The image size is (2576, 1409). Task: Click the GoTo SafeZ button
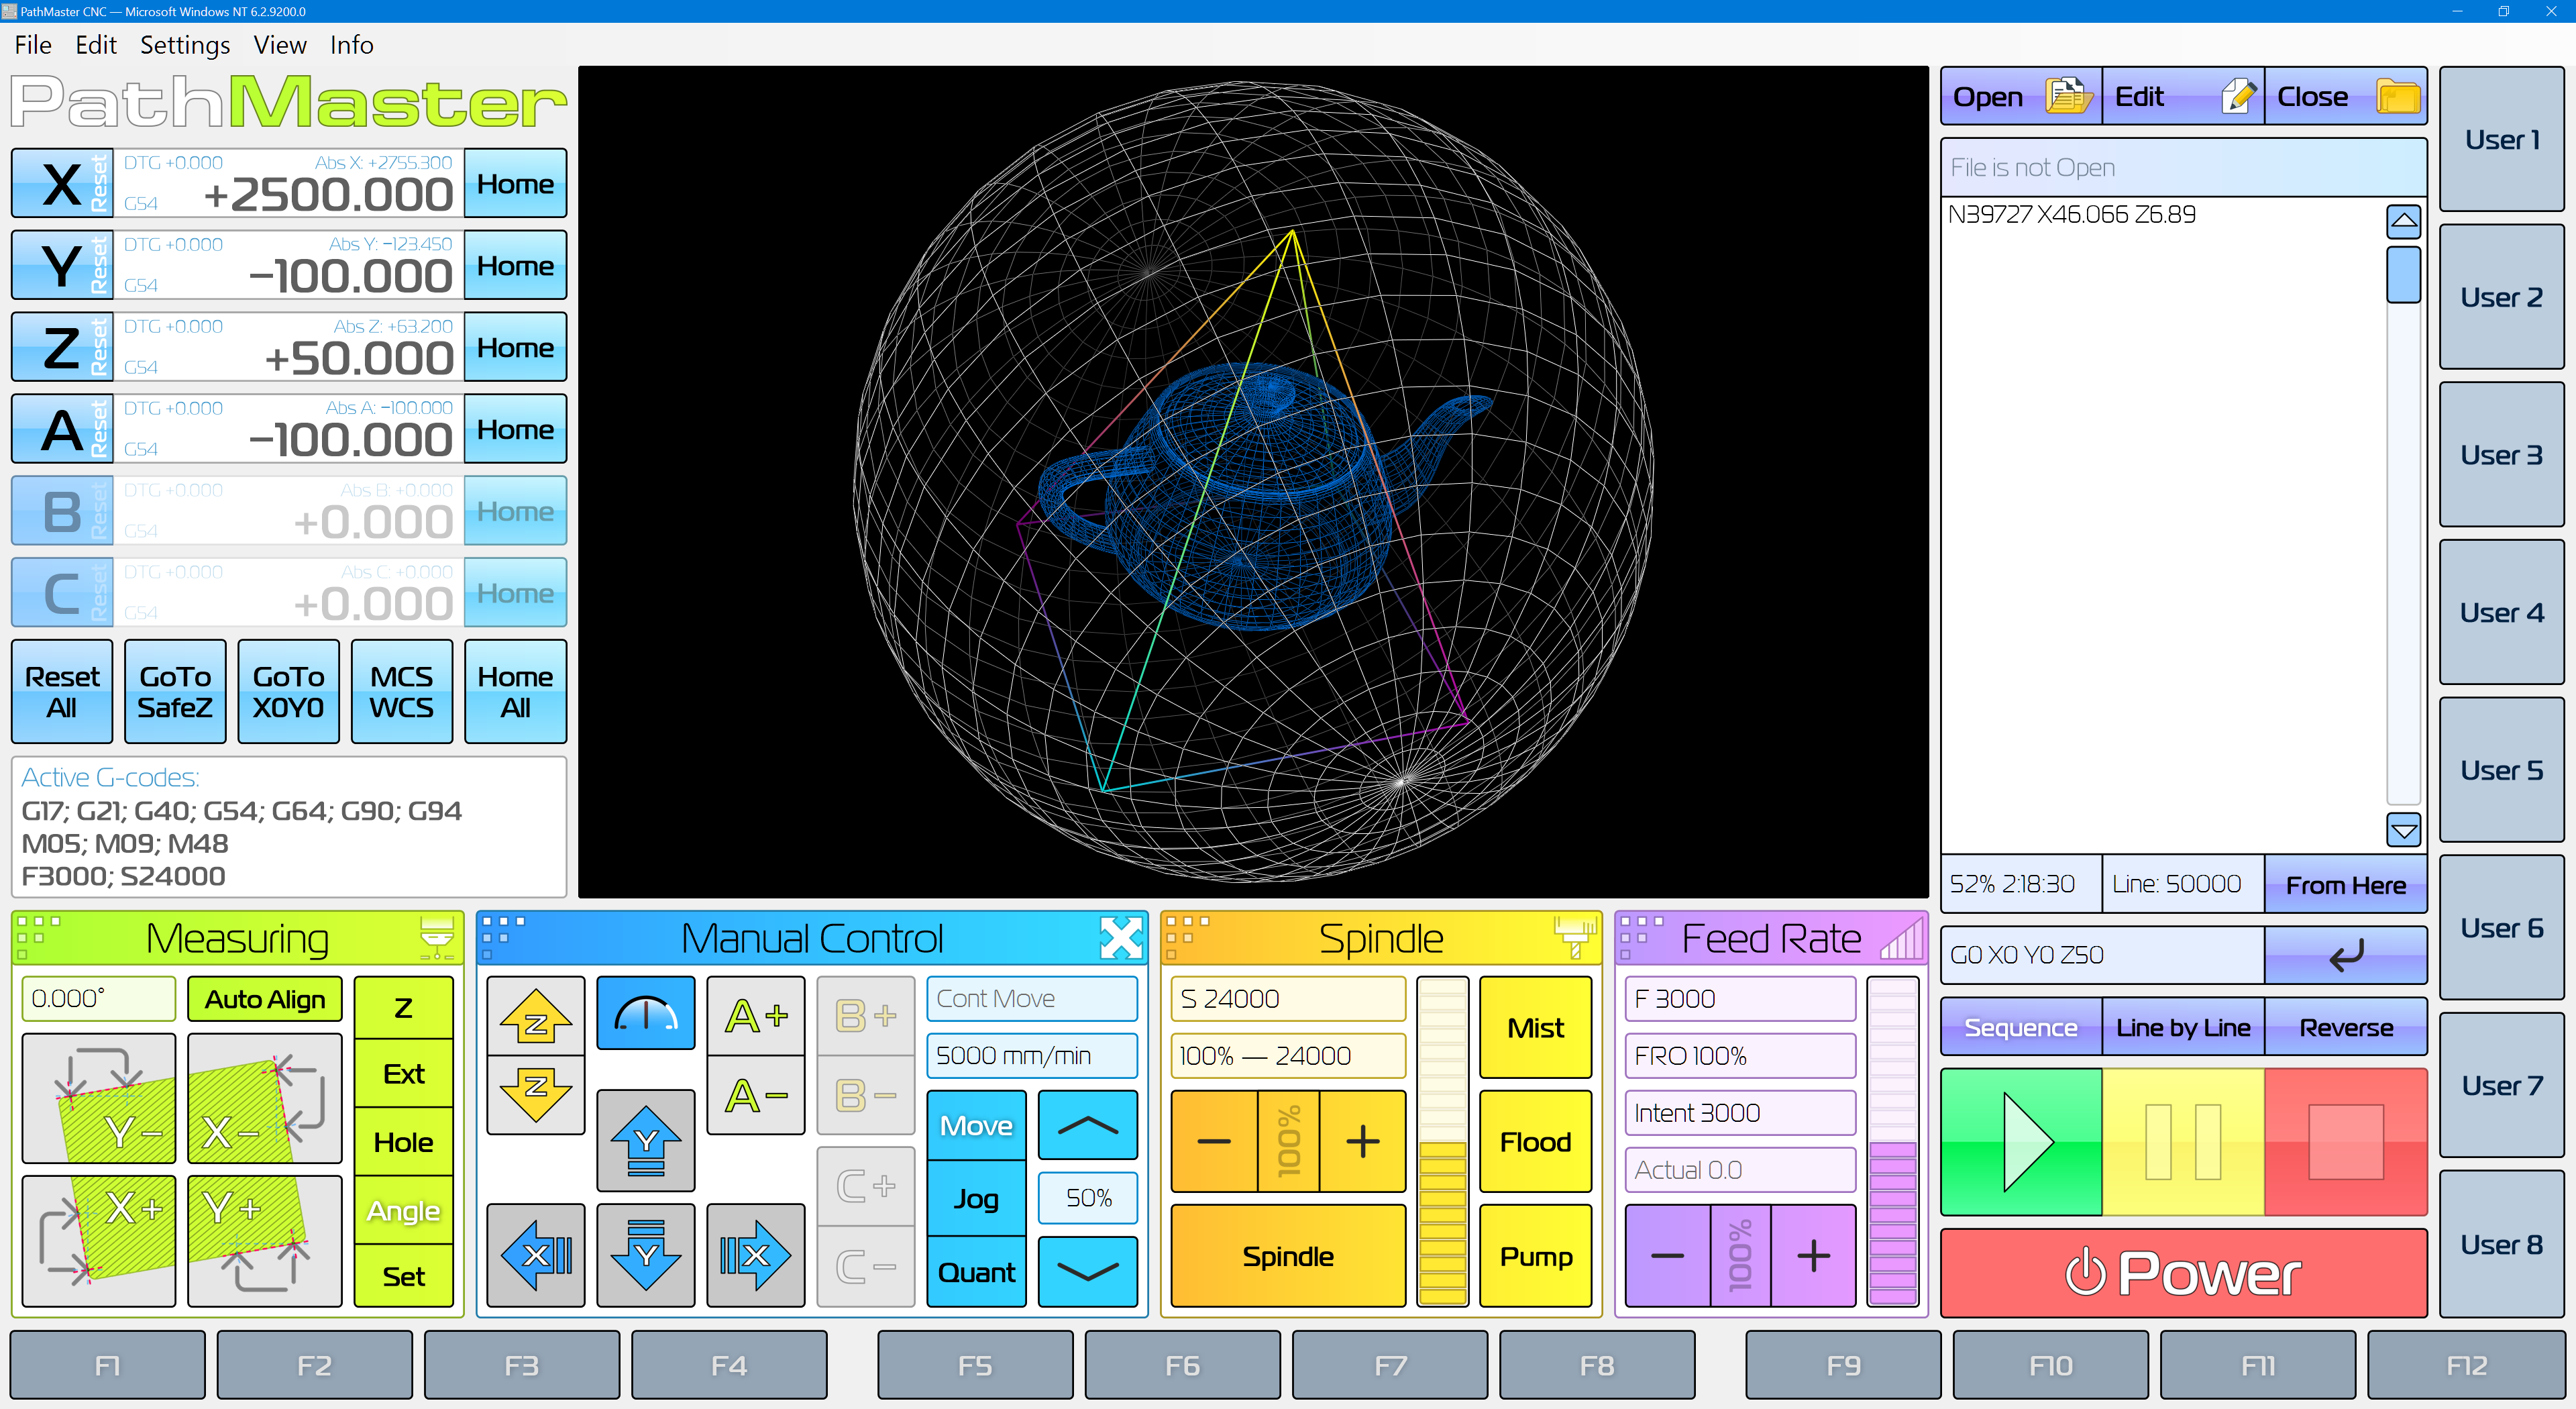[175, 691]
